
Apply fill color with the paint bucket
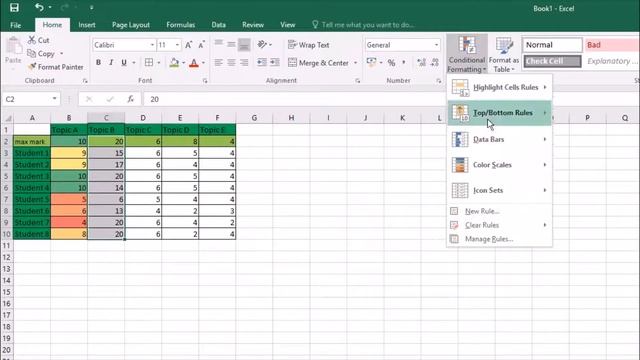174,62
